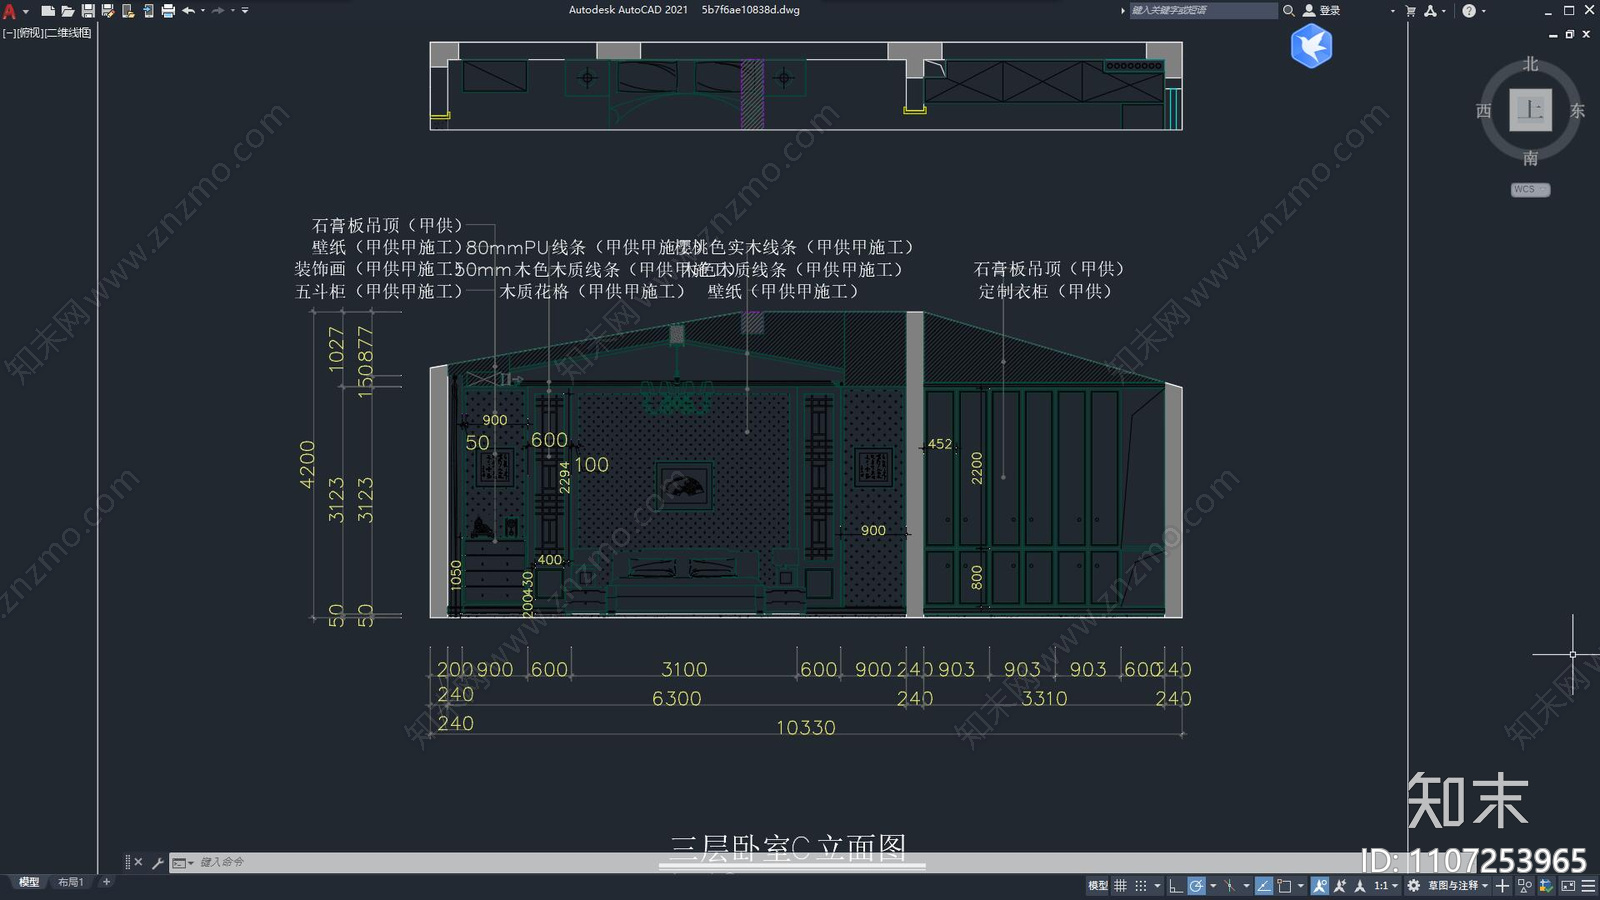Toggle 2D object snap square icon
1600x900 pixels.
point(1284,886)
